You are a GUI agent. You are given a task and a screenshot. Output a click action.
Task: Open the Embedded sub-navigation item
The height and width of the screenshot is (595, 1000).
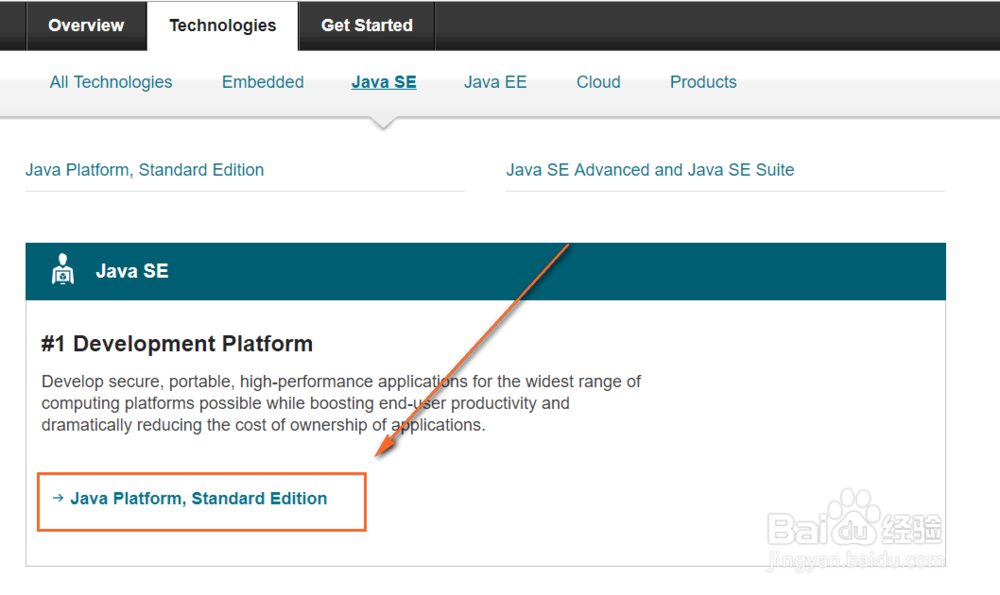pyautogui.click(x=263, y=82)
